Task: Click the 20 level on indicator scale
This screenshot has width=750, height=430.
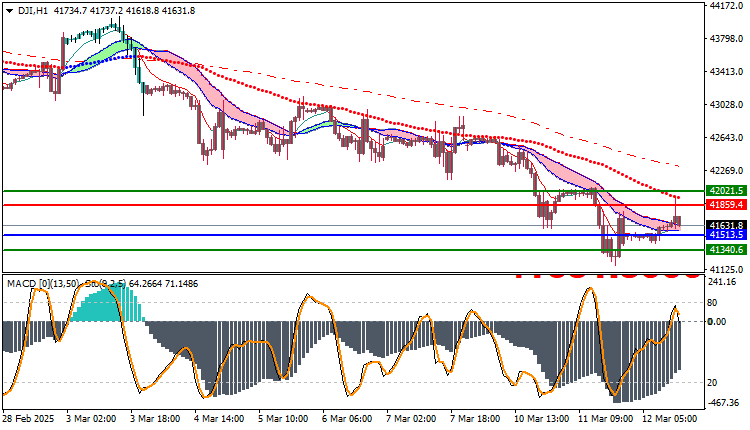Action: 712,383
